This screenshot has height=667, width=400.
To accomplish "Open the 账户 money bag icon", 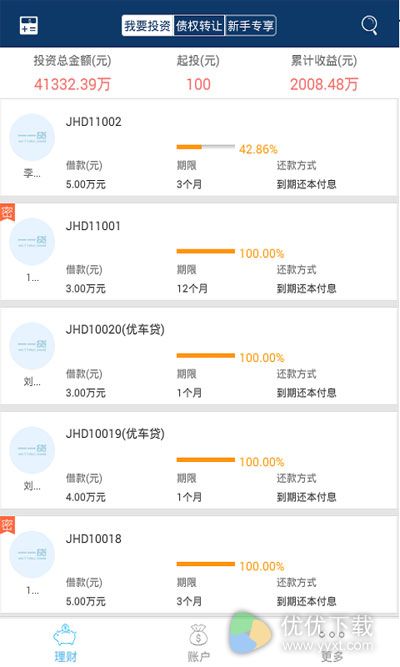I will pyautogui.click(x=198, y=635).
